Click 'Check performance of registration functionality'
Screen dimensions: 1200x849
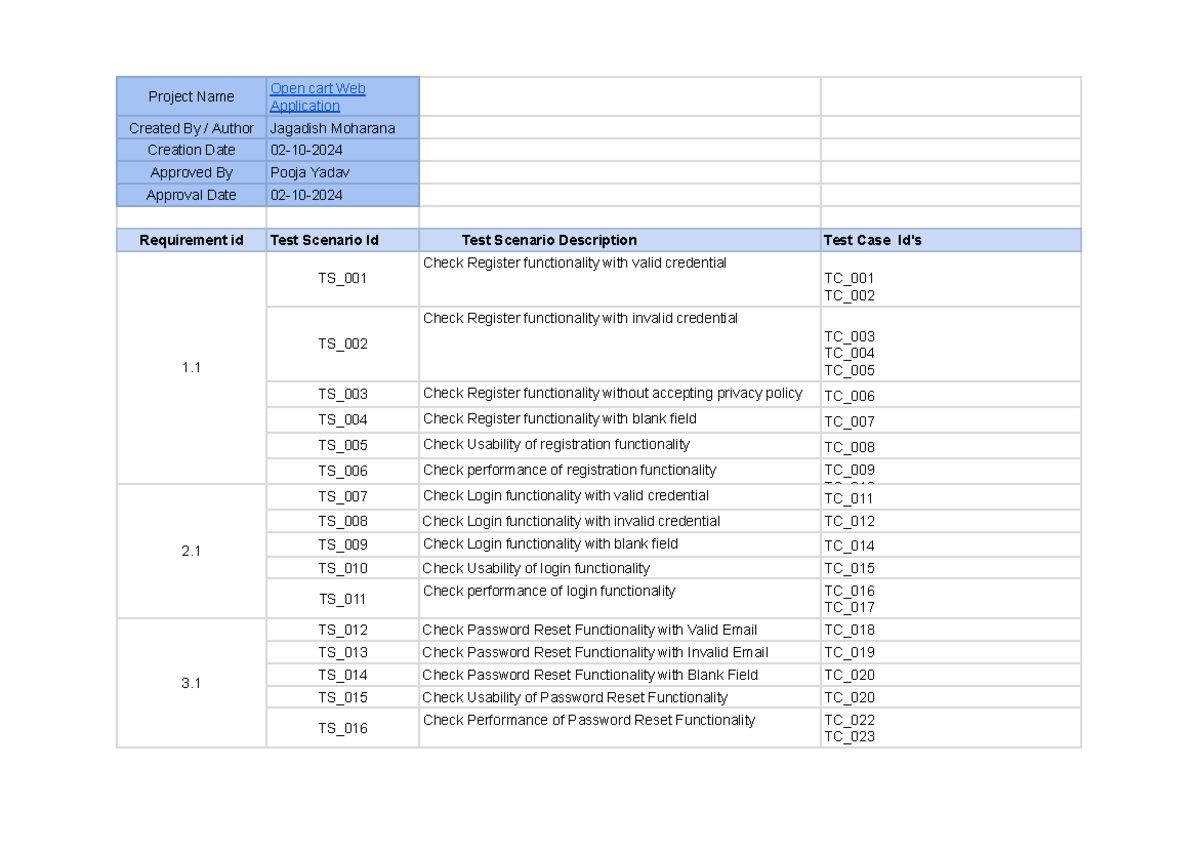tap(570, 470)
